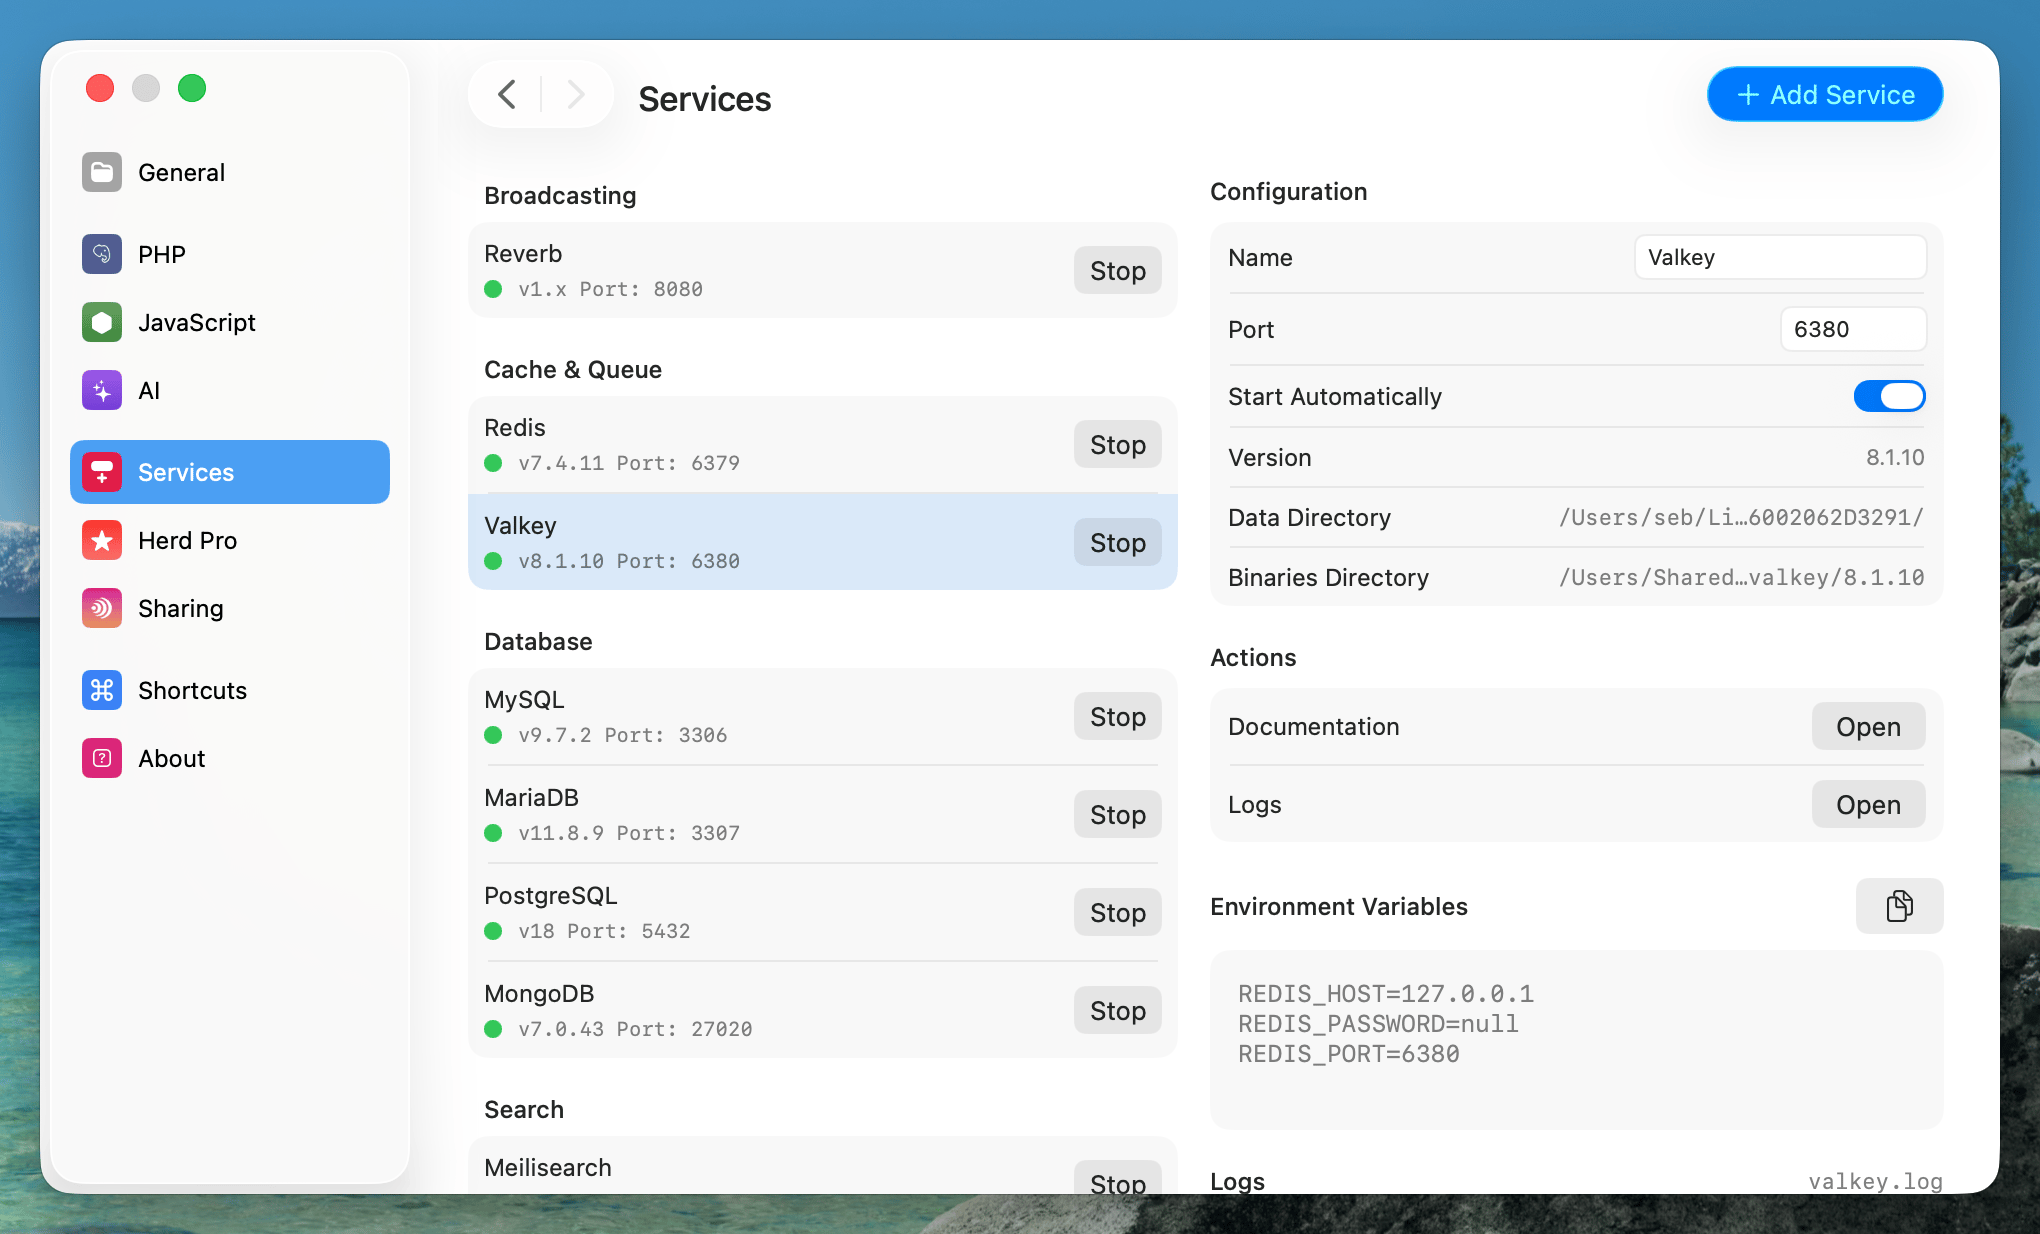Viewport: 2040px width, 1234px height.
Task: Click the Binaries Directory path value
Action: (1741, 578)
